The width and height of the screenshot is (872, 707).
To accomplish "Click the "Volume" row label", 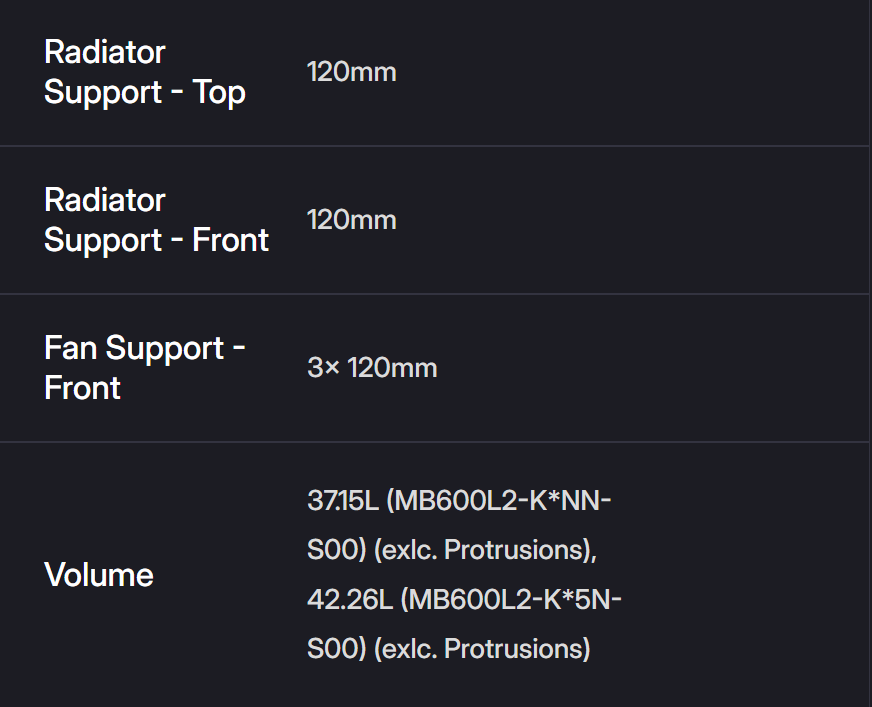I will click(x=99, y=575).
